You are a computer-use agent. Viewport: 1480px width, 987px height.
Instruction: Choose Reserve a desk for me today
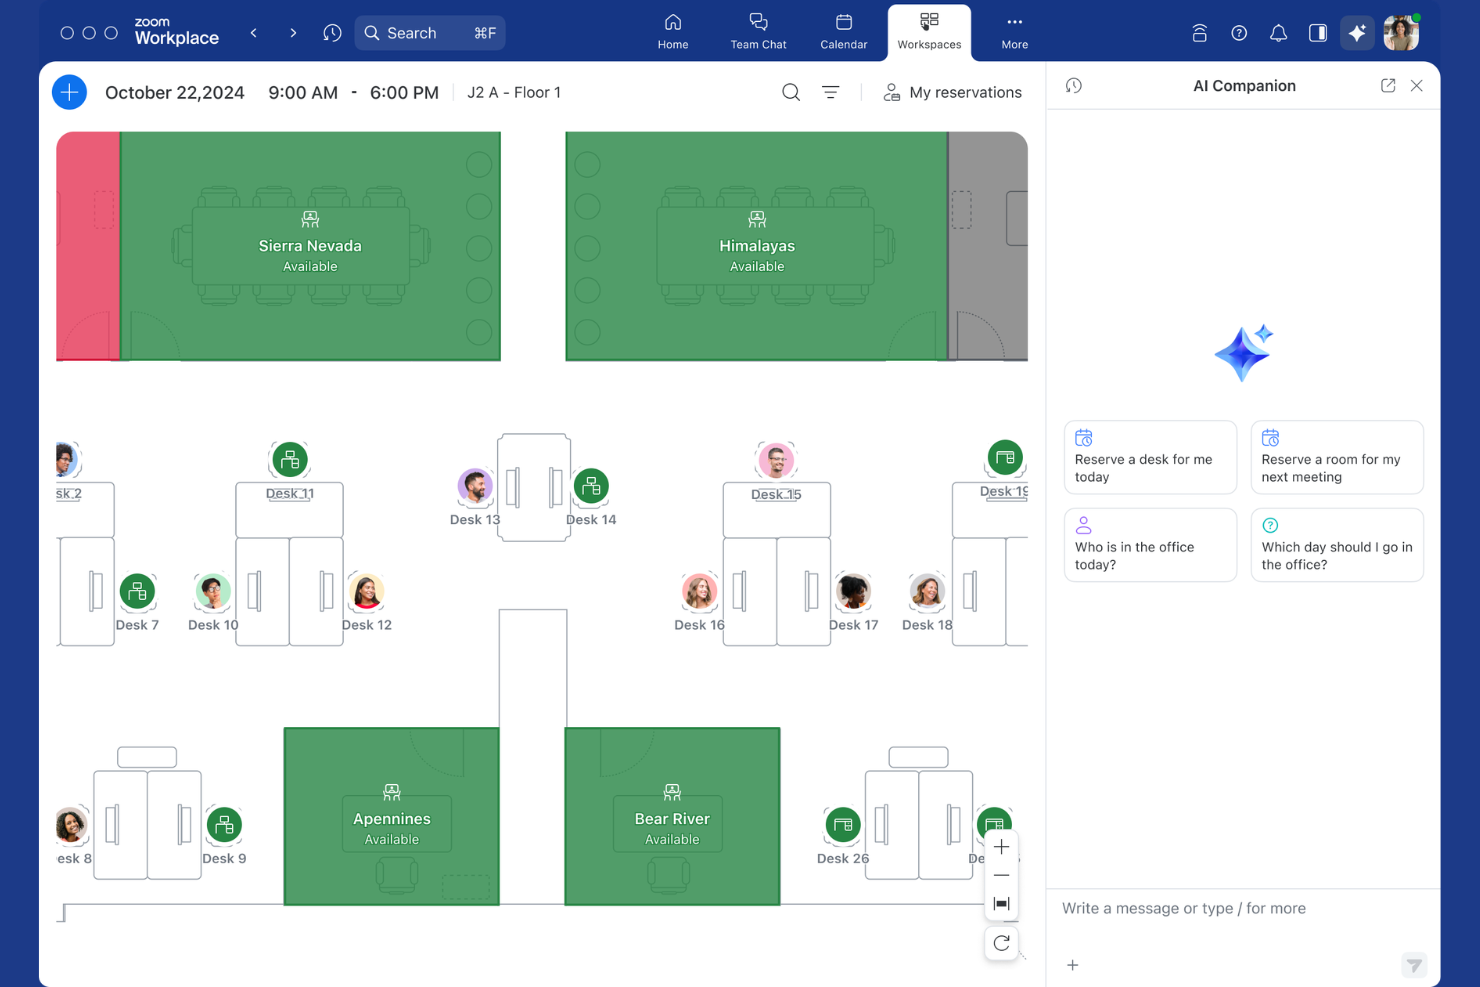click(x=1150, y=457)
